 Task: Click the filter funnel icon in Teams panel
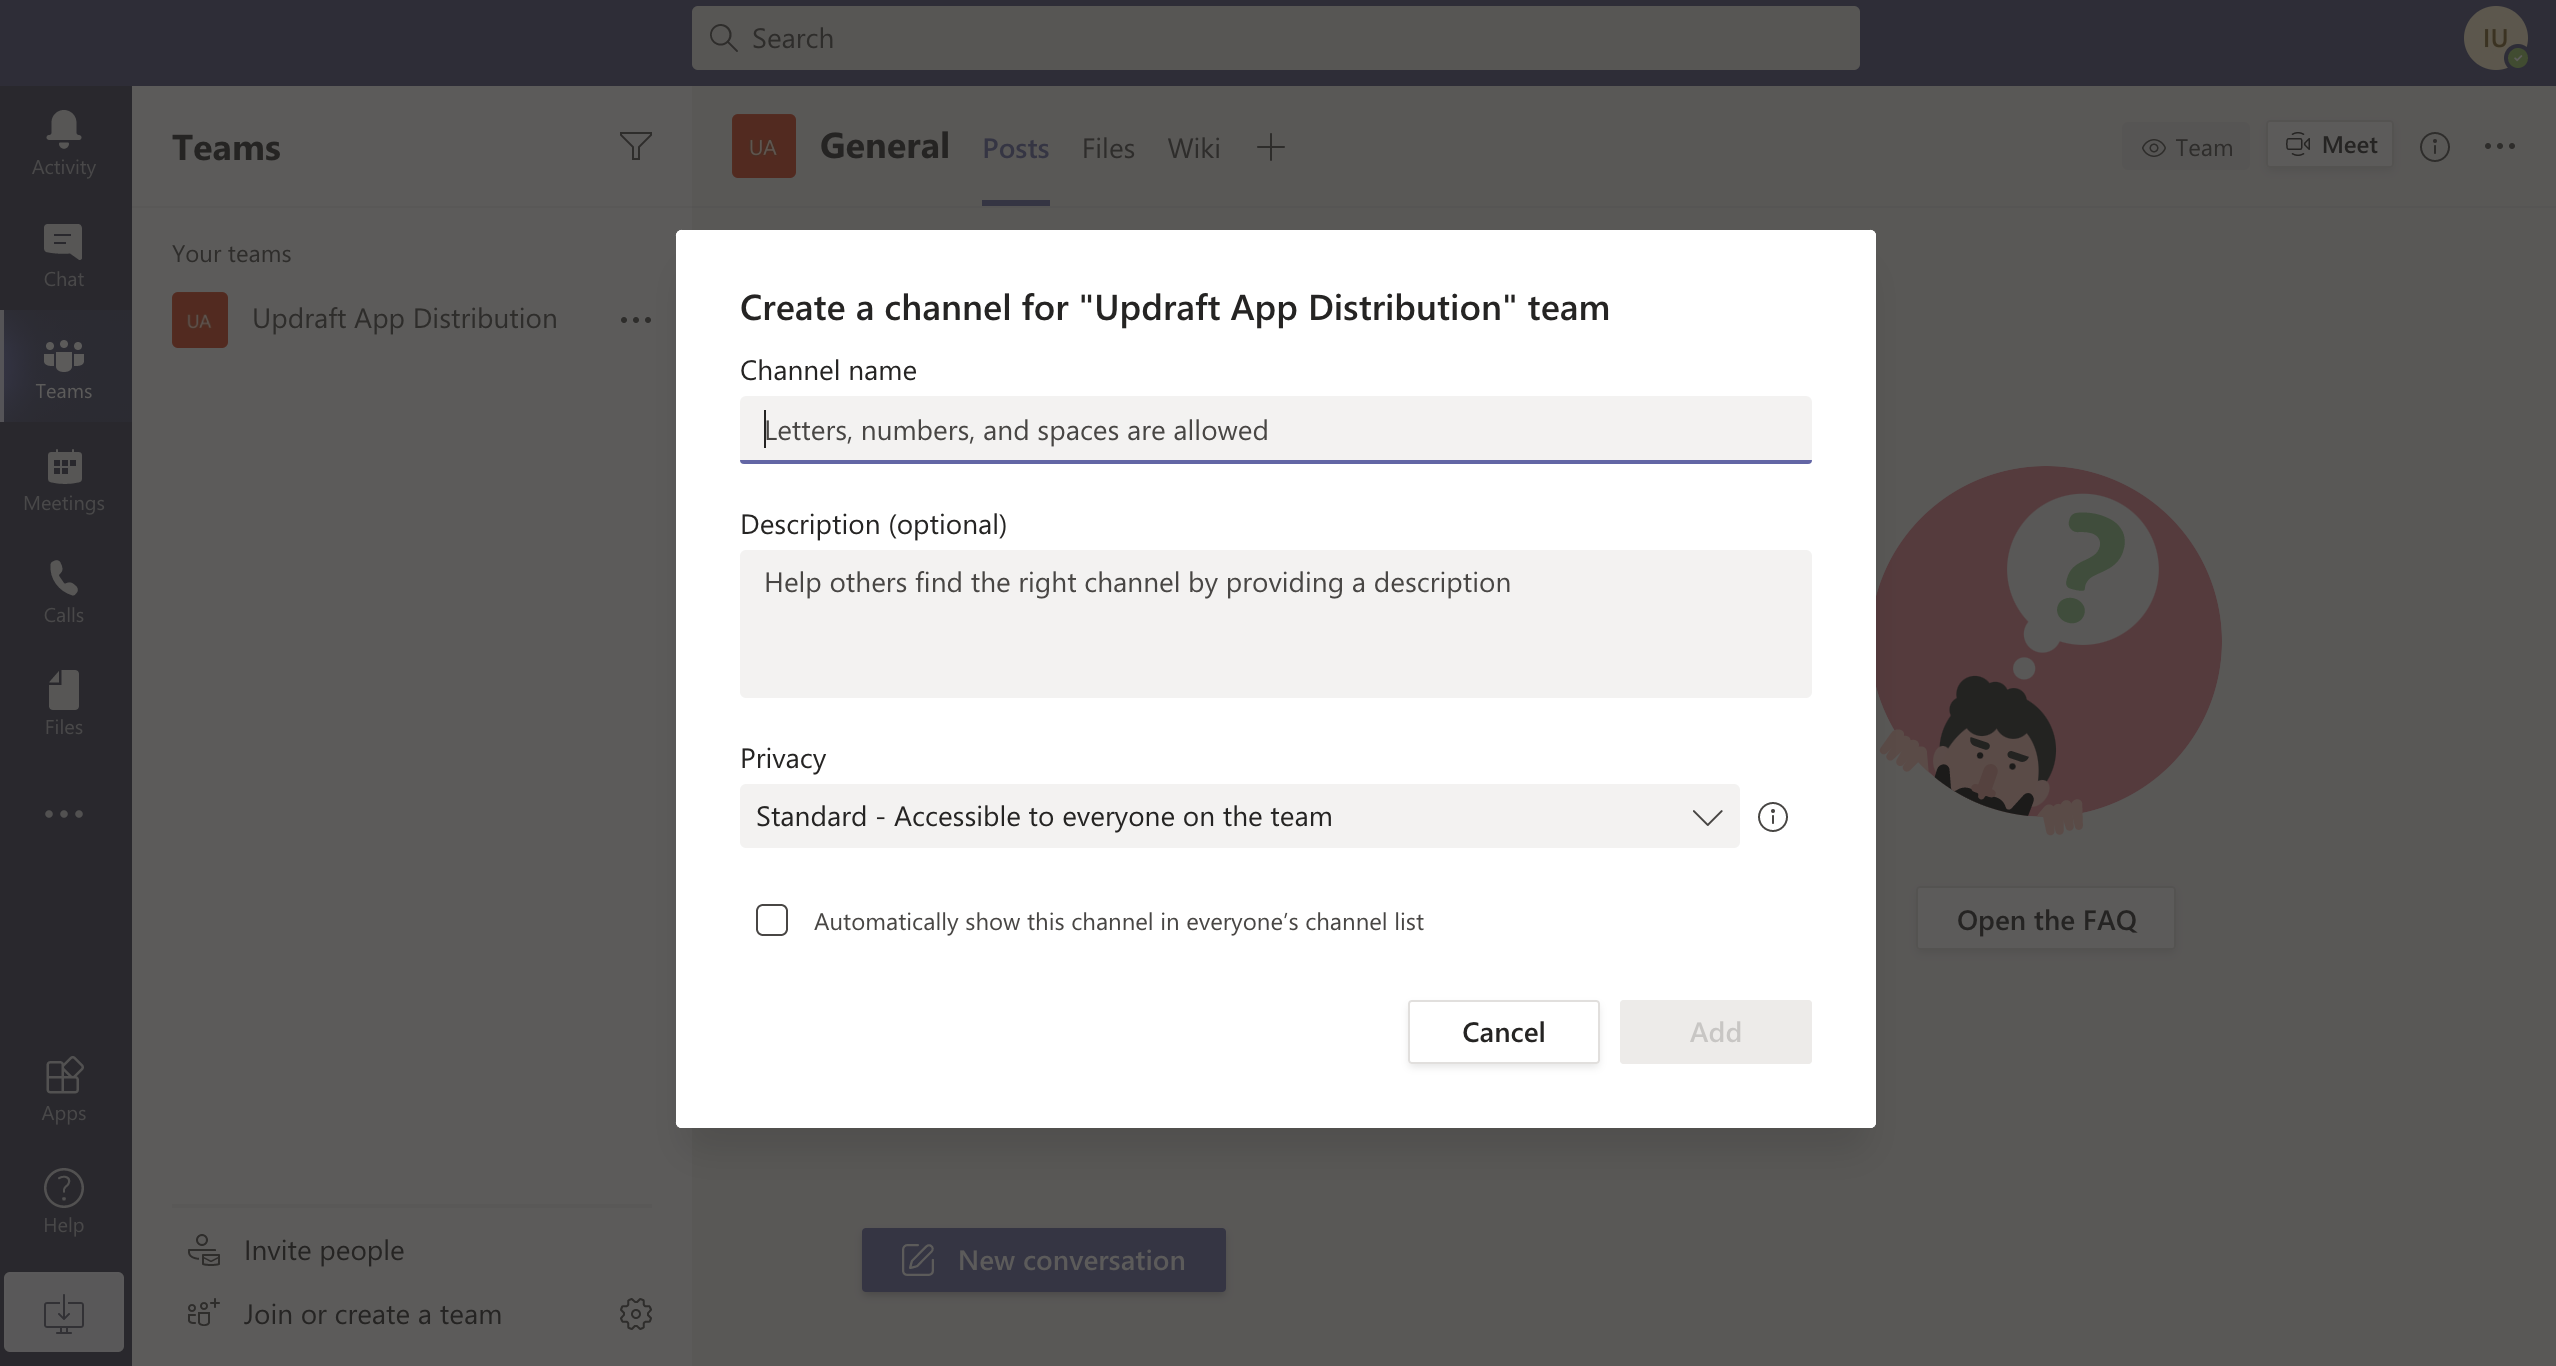(x=635, y=147)
